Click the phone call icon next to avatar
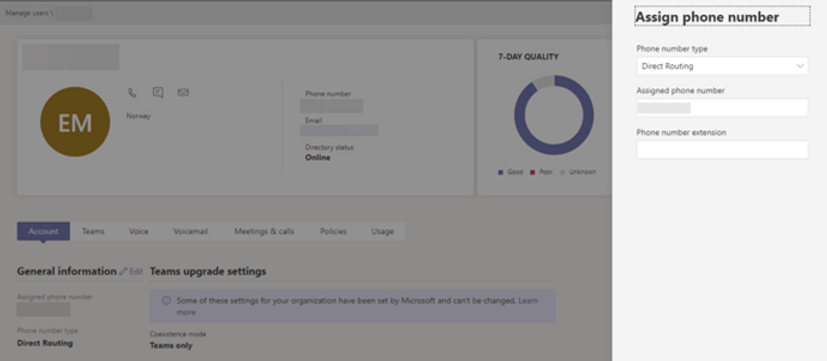 point(132,93)
